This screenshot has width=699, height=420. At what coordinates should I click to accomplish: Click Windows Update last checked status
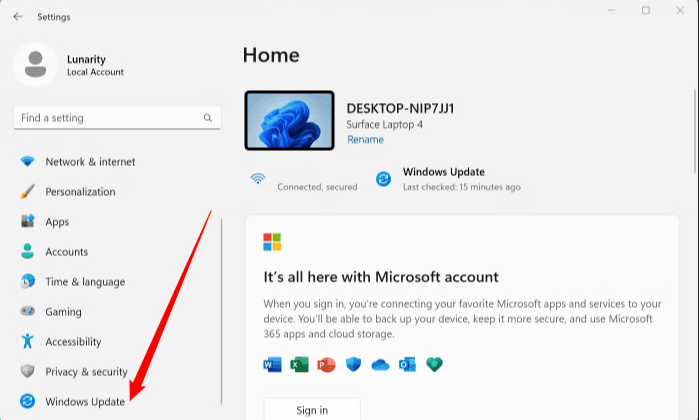[462, 187]
